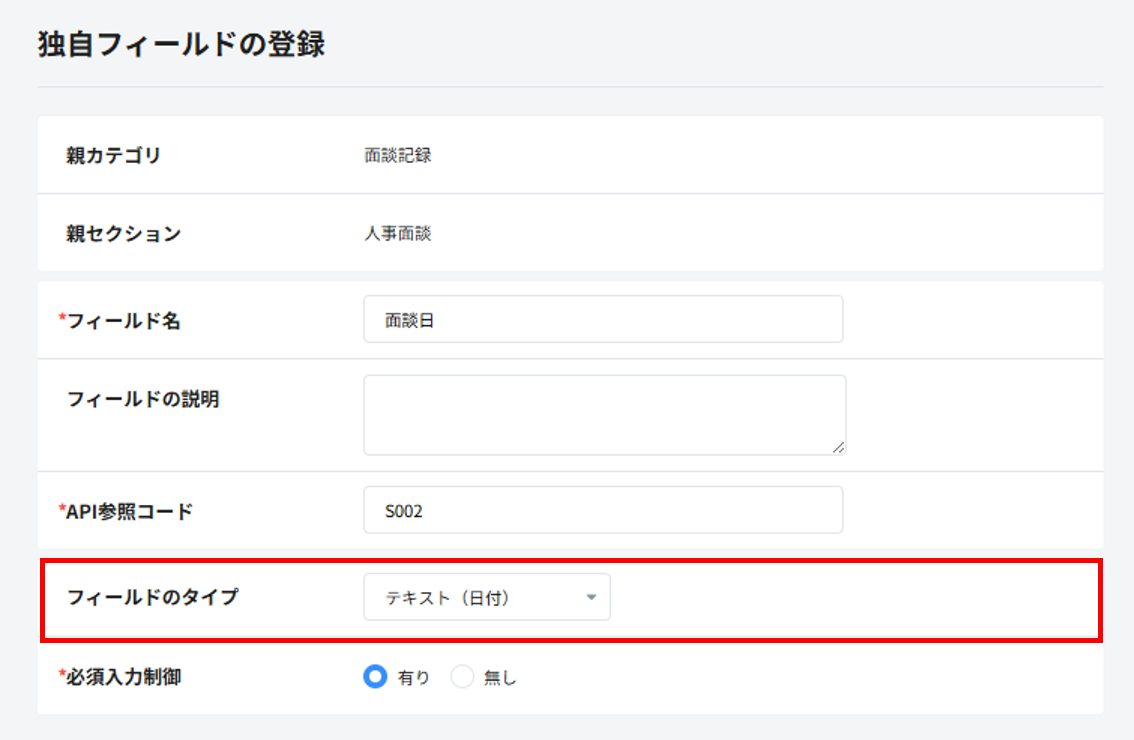Click the 独自フィールドの登録 page heading
1134x740 pixels.
(x=181, y=46)
